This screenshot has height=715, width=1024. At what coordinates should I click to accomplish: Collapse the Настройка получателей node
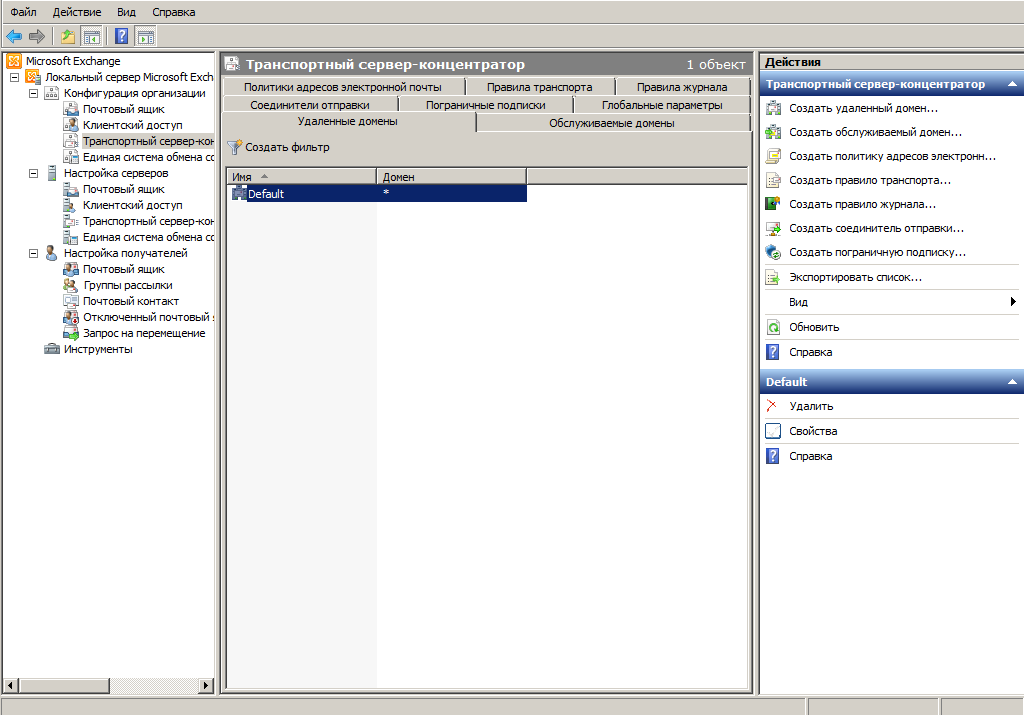[33, 253]
